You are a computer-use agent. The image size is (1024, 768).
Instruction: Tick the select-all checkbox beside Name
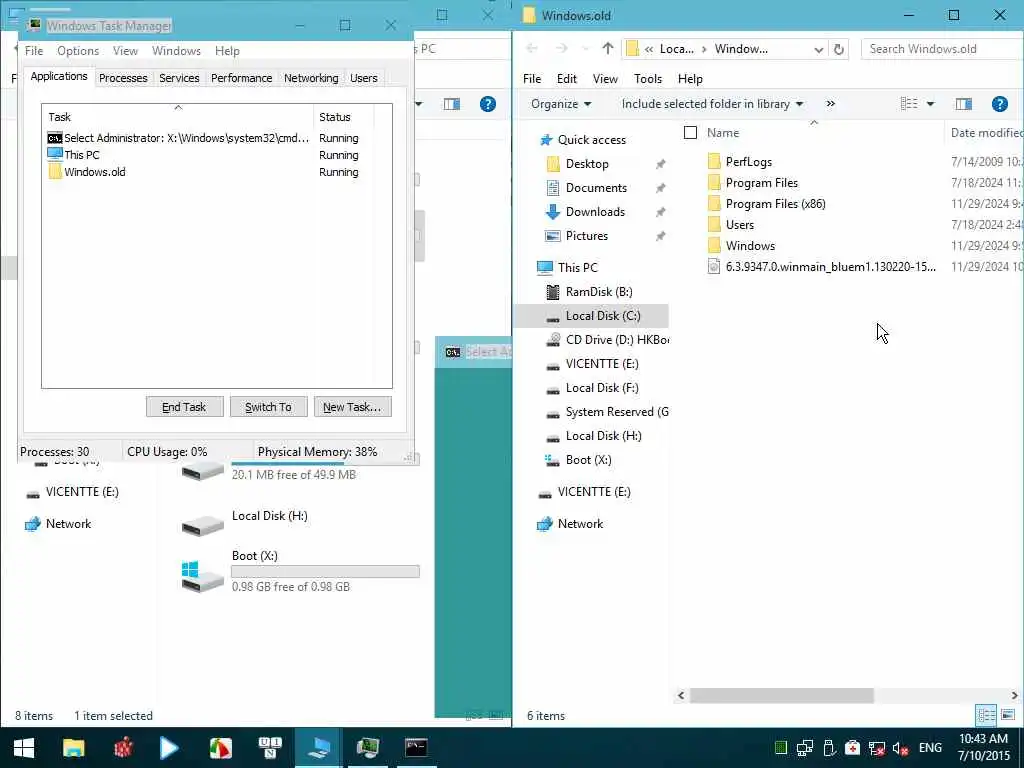coord(690,133)
